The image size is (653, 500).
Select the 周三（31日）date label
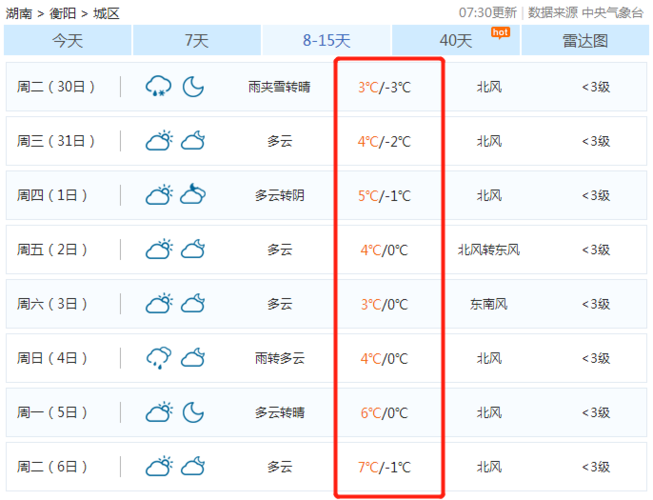click(x=56, y=141)
